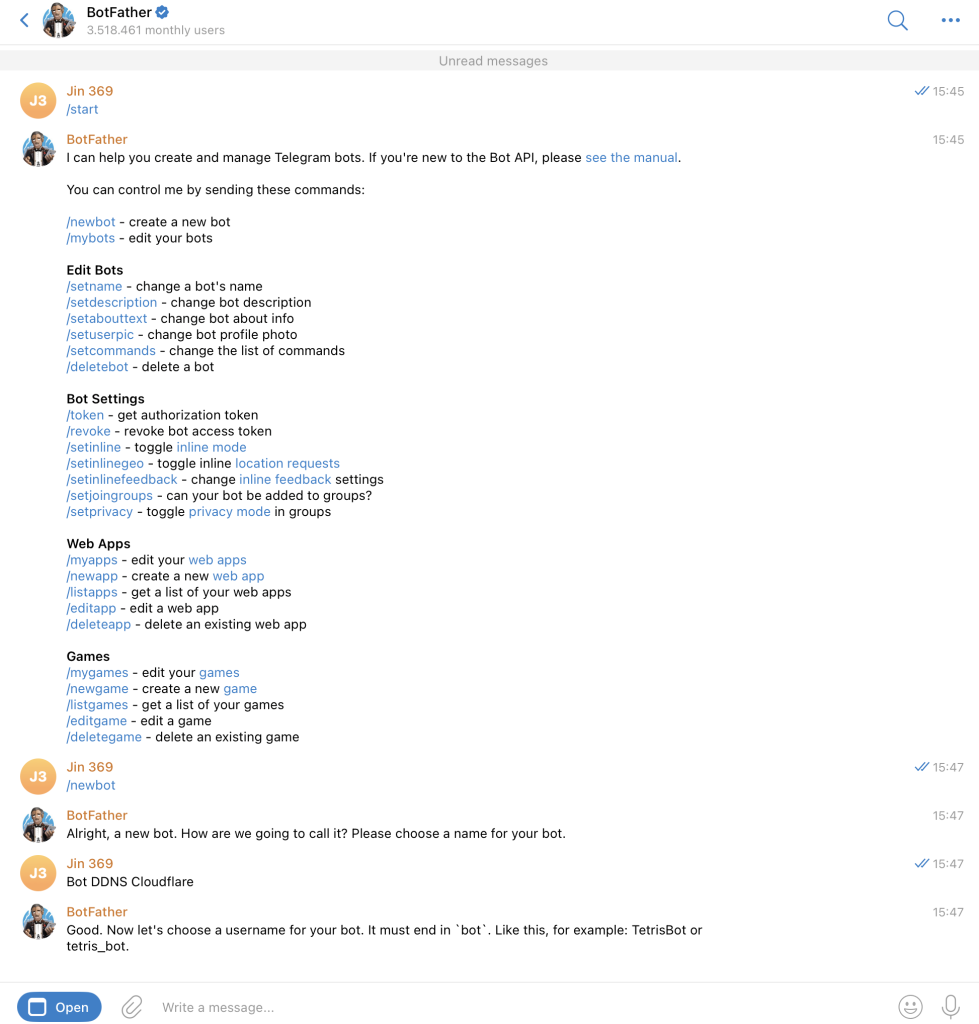Click the /mybots command link
Image resolution: width=979 pixels, height=1024 pixels.
click(90, 238)
